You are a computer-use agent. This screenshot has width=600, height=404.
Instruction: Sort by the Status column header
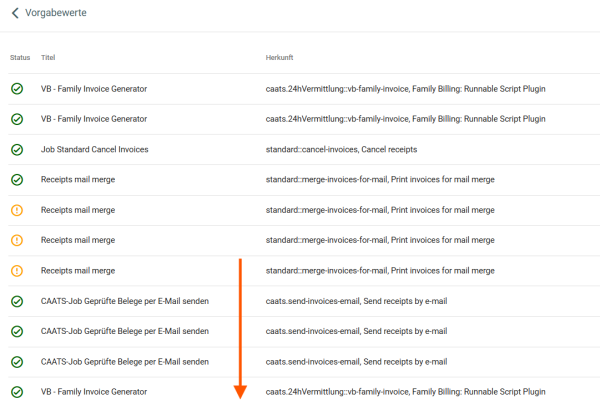coord(20,58)
